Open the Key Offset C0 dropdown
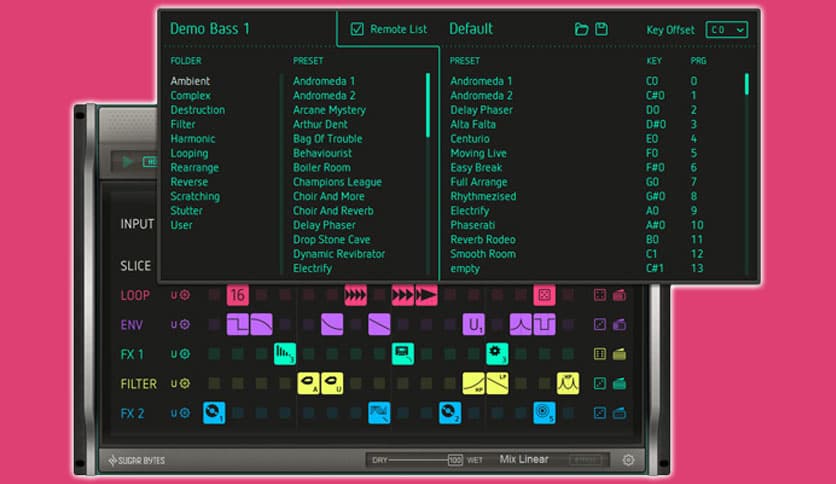Screen dimensions: 836x484 click(x=727, y=30)
